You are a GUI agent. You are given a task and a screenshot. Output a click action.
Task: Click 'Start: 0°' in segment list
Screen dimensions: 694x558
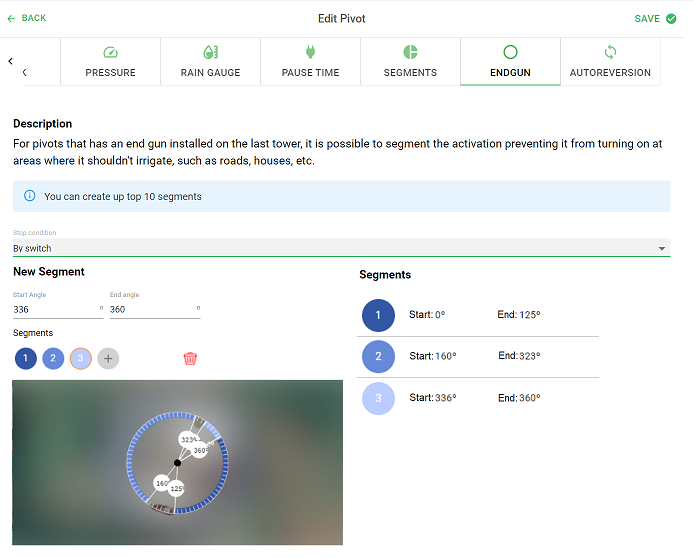click(x=427, y=315)
